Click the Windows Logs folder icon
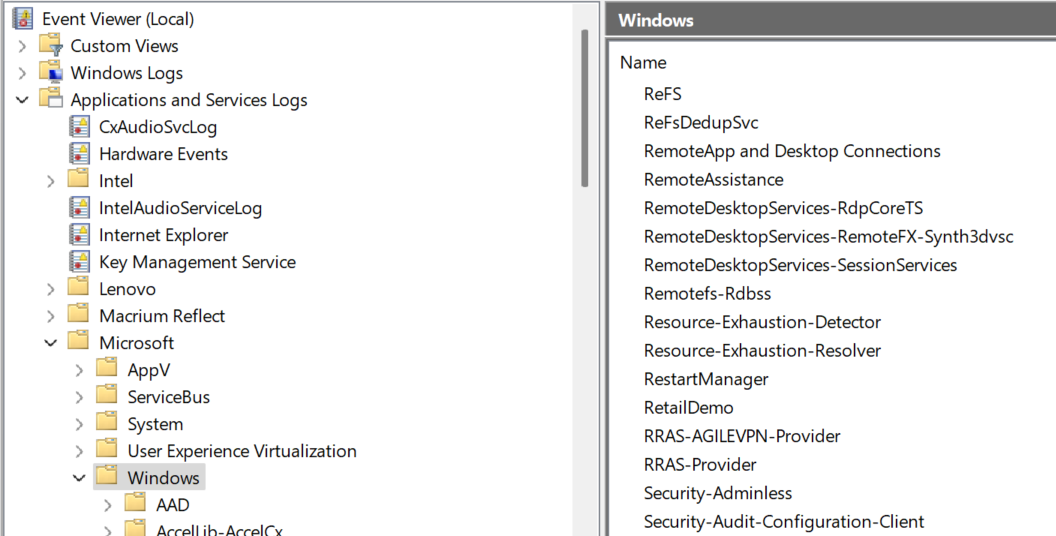This screenshot has width=1056, height=536. tap(51, 72)
